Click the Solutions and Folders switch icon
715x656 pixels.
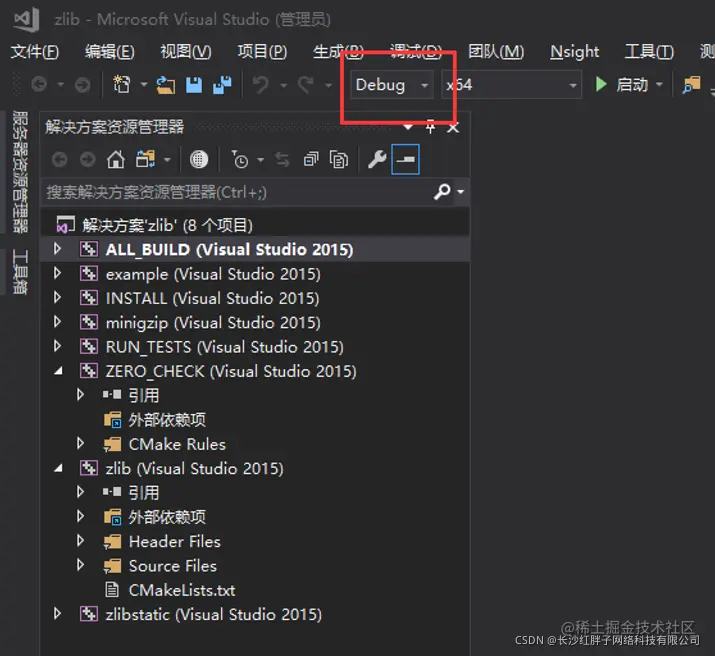tap(145, 160)
